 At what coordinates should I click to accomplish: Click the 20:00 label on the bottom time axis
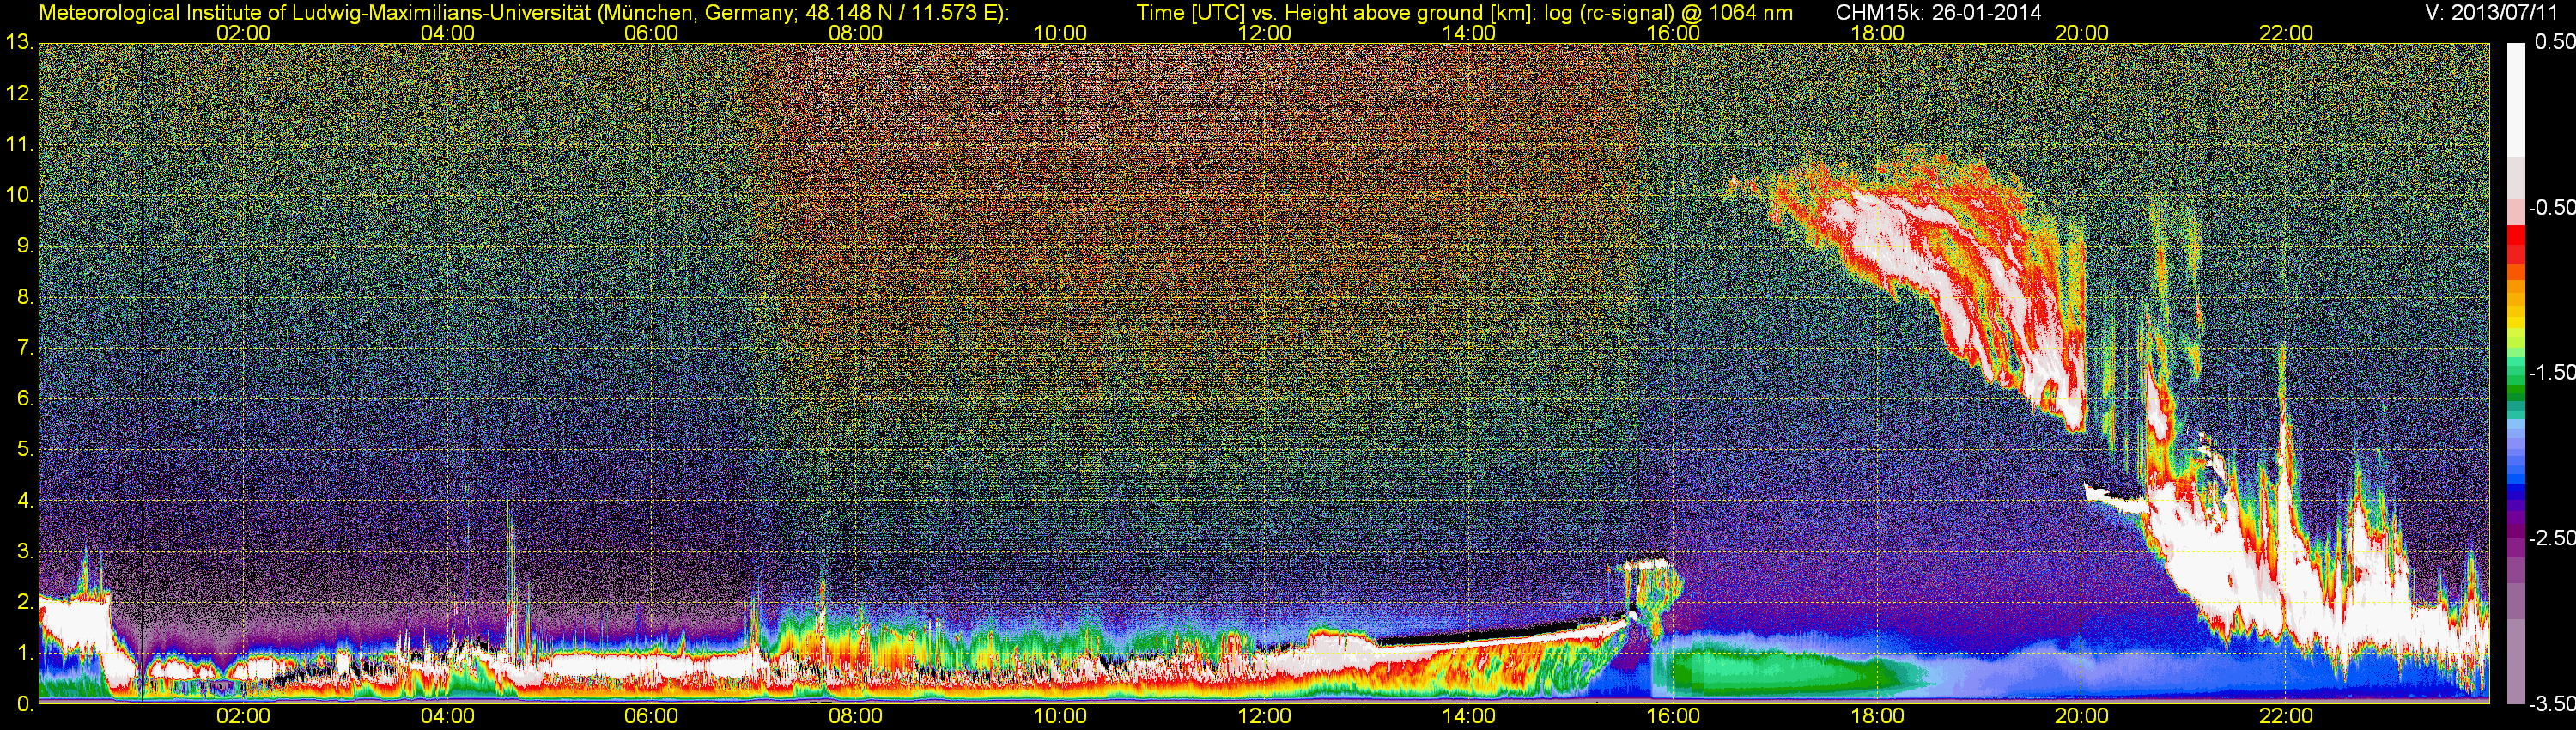click(x=2081, y=716)
